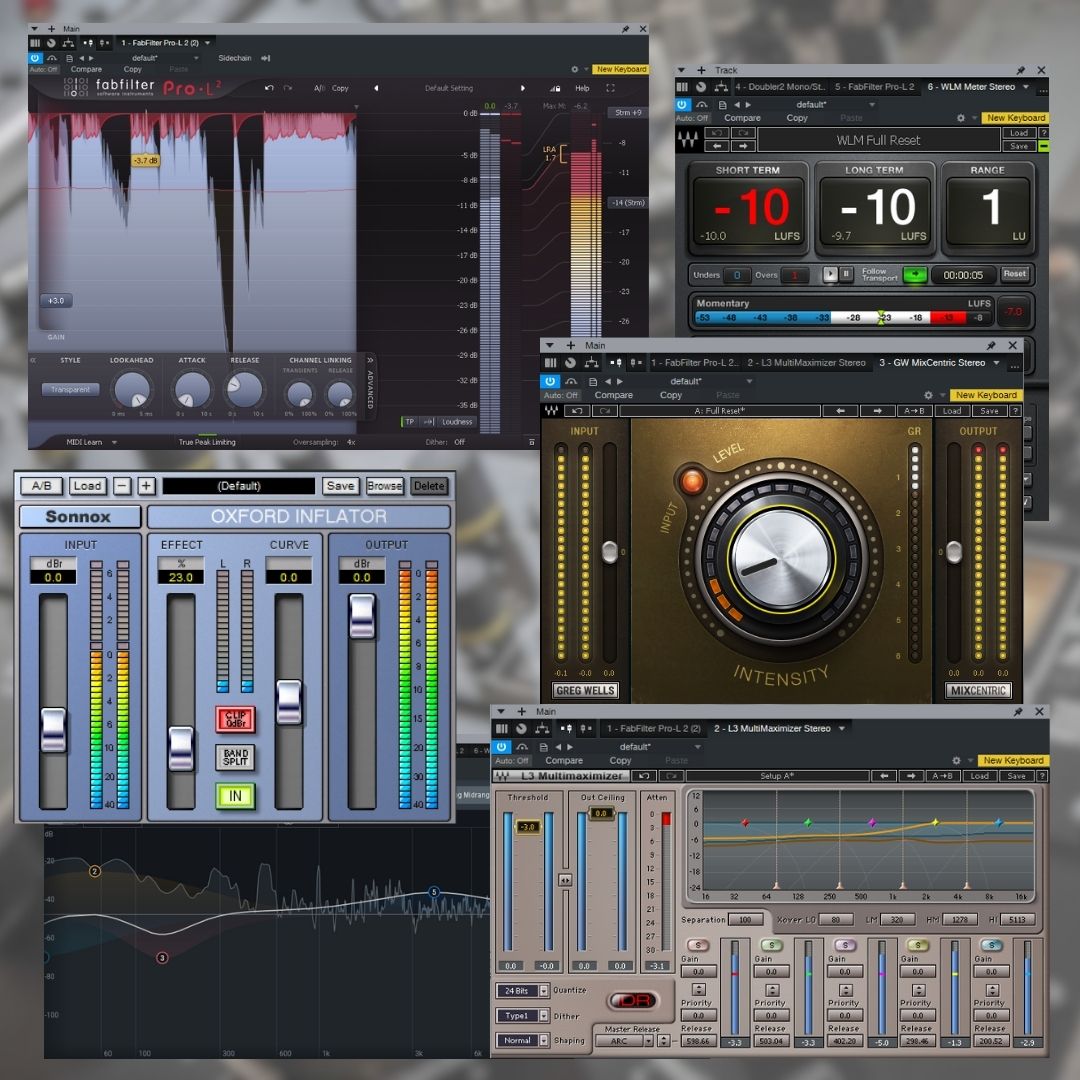Toggle Inflator CLIP 0dBr button

[236, 719]
